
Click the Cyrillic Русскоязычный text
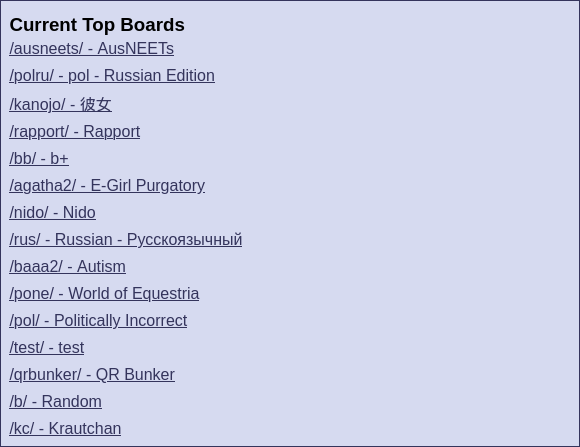click(184, 240)
